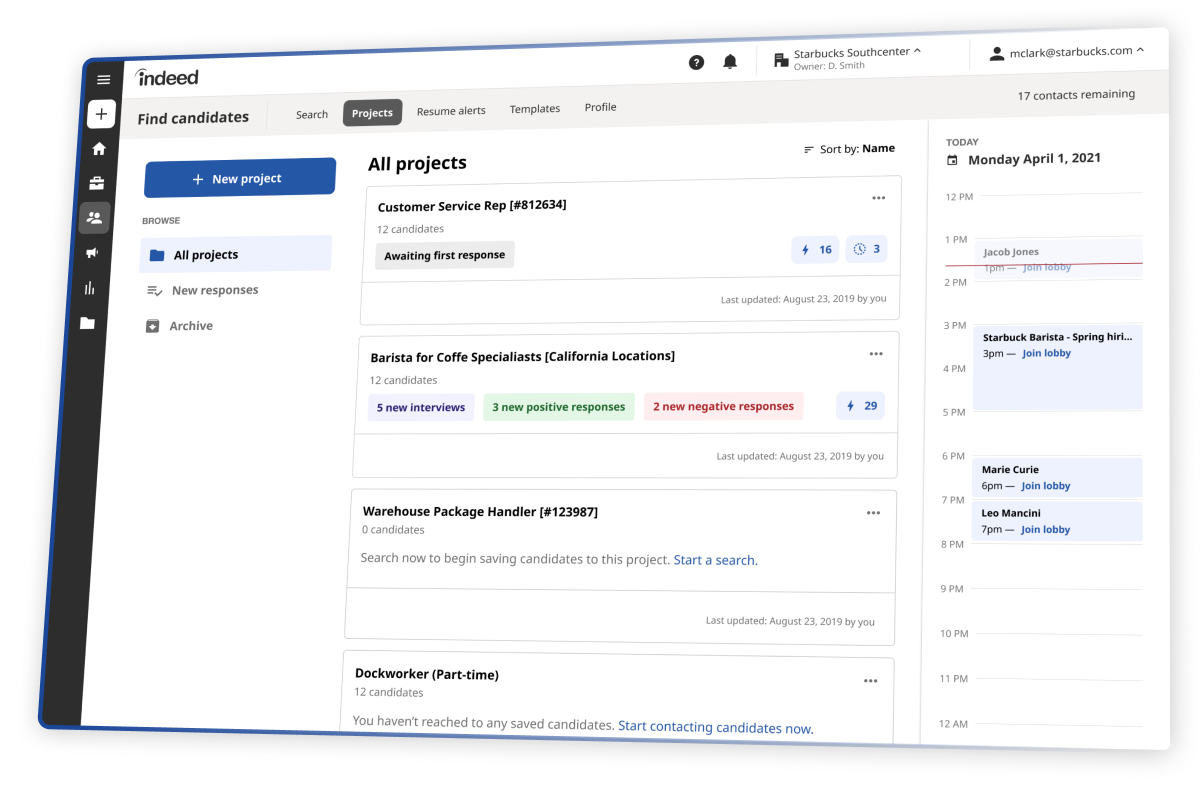Change Sort by: Name option

point(849,149)
